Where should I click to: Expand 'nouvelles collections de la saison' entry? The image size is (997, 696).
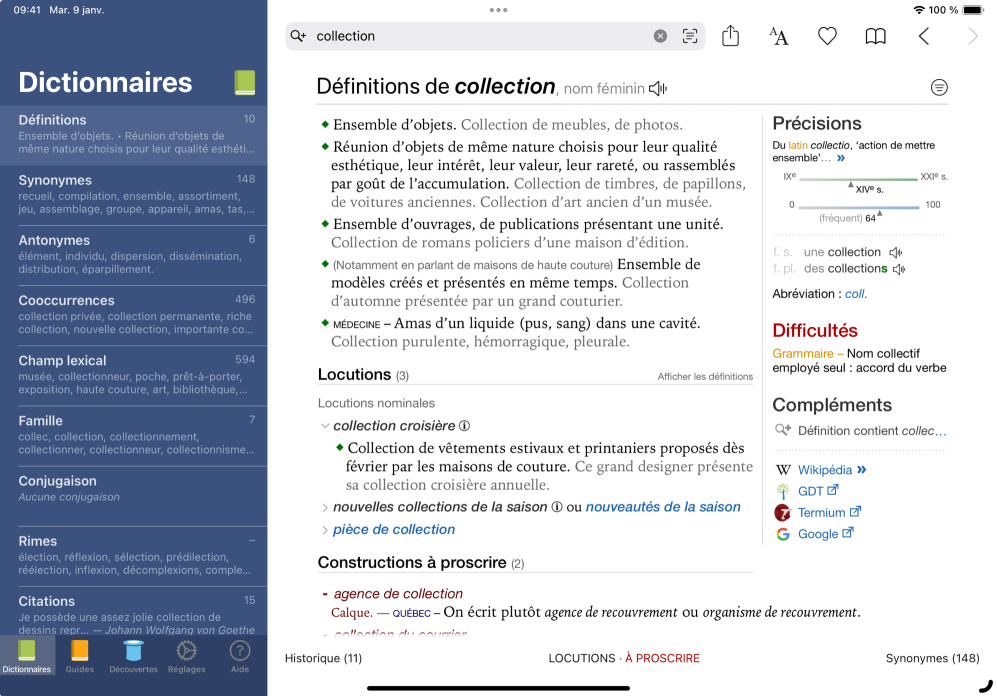point(324,508)
